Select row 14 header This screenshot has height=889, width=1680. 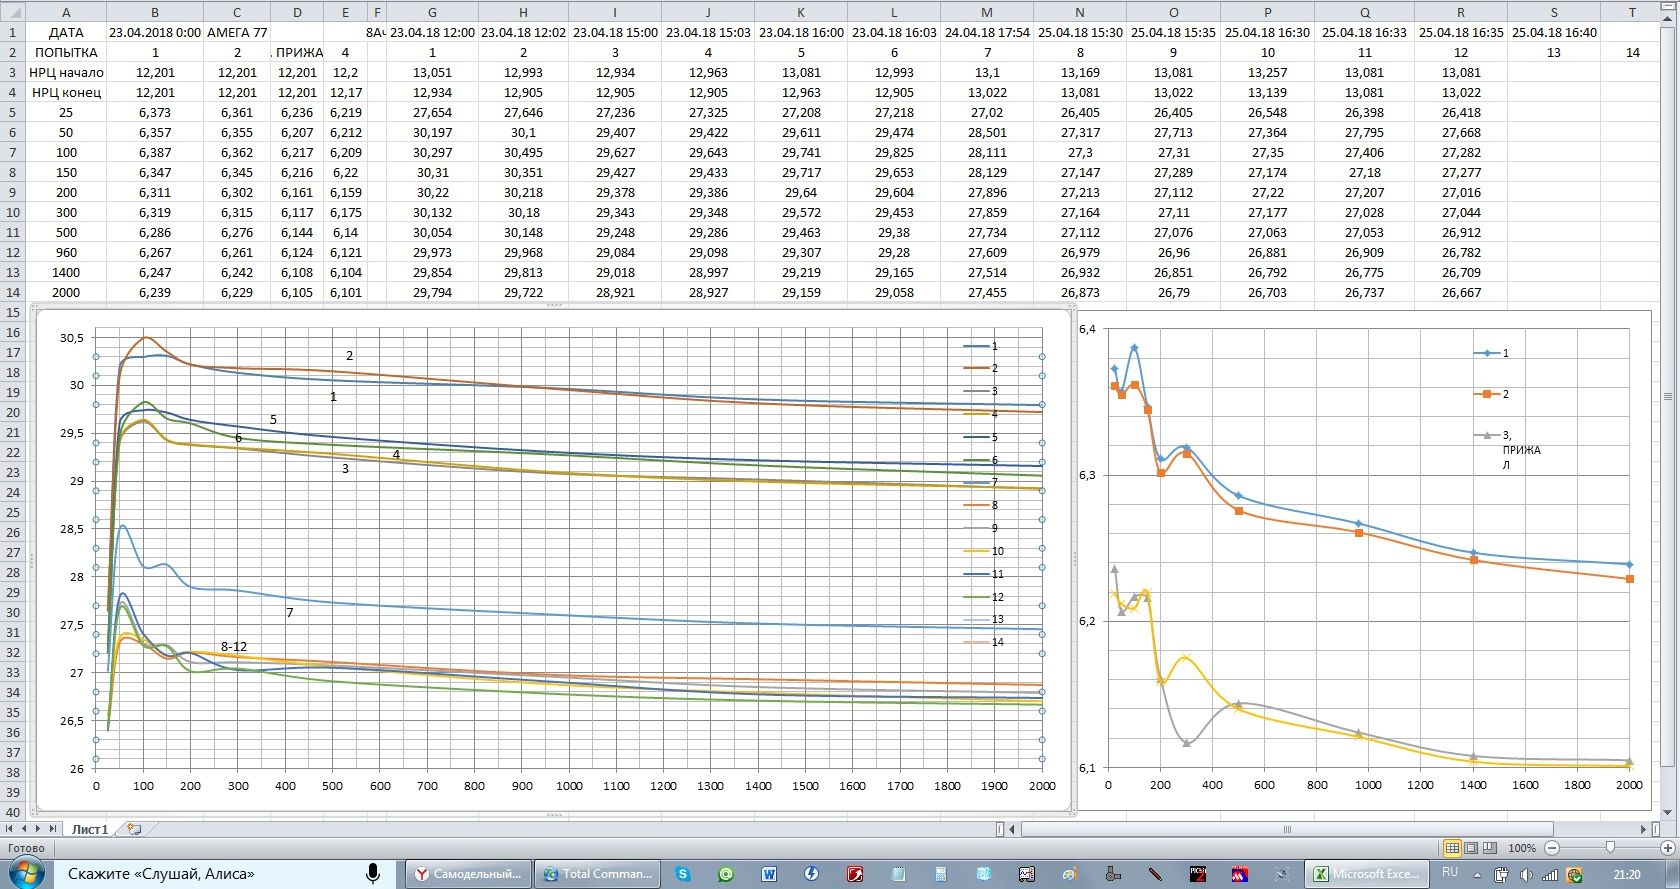(x=13, y=292)
